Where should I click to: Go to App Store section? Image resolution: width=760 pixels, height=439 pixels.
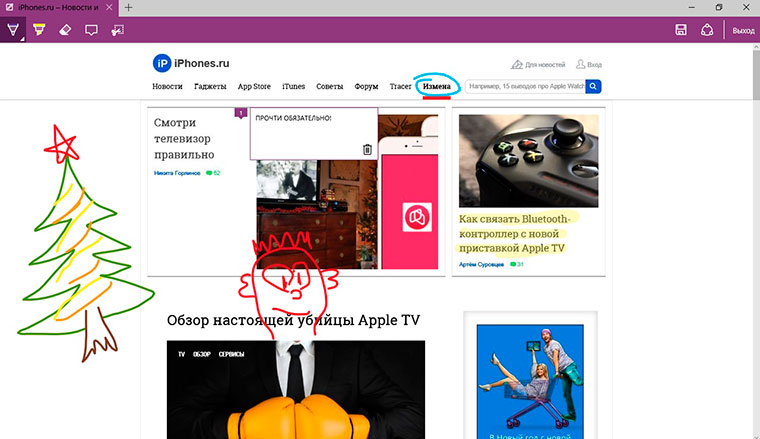pos(254,86)
